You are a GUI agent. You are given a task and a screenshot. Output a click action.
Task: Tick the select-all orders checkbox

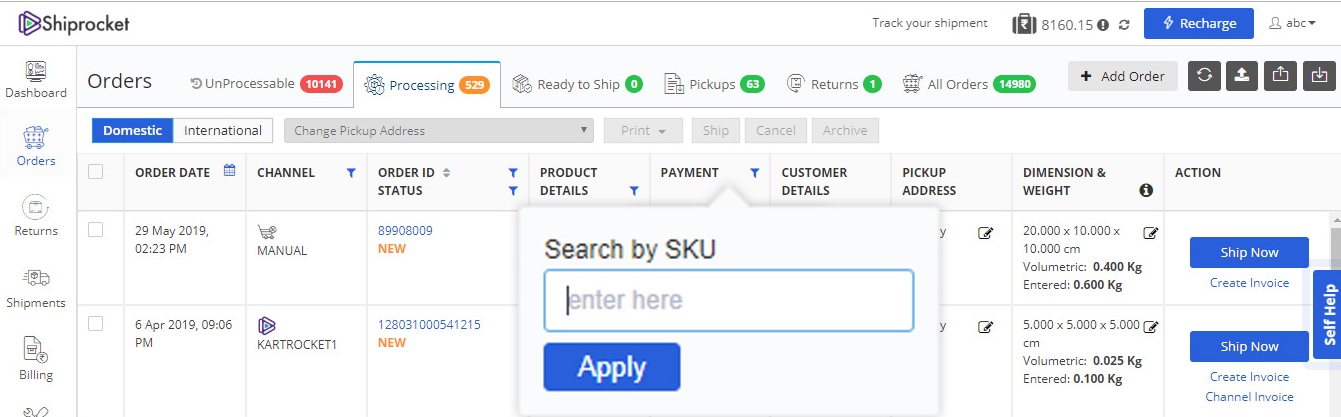[96, 172]
